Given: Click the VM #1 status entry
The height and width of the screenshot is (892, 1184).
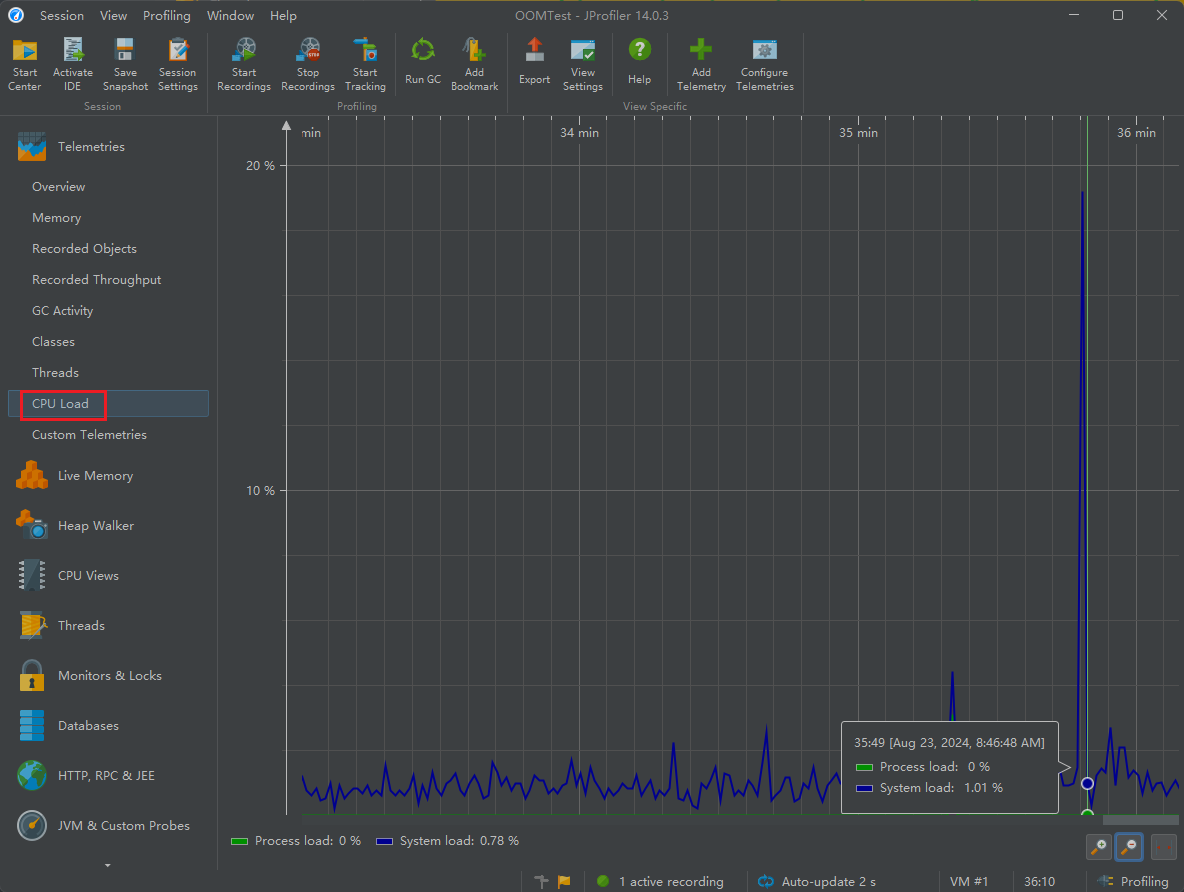Looking at the screenshot, I should 969,881.
